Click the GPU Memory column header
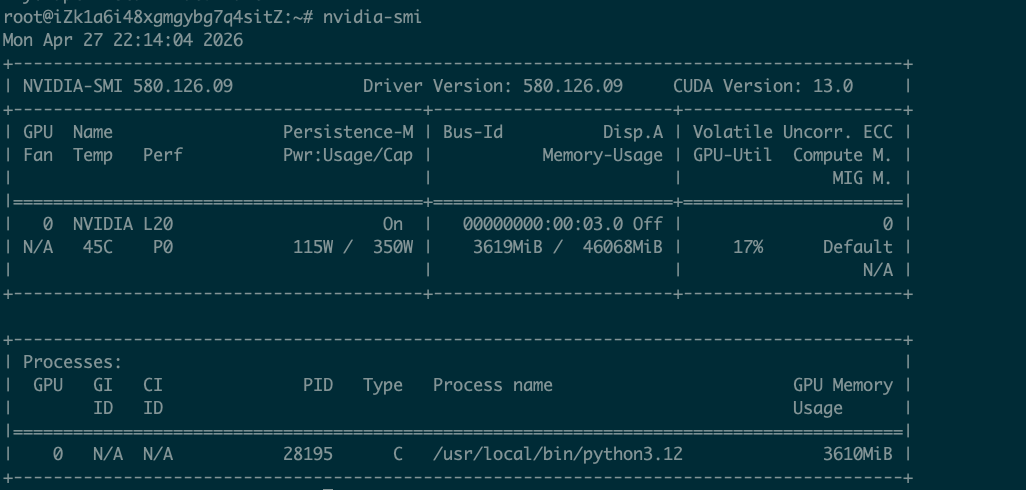The width and height of the screenshot is (1026, 490). 843,385
